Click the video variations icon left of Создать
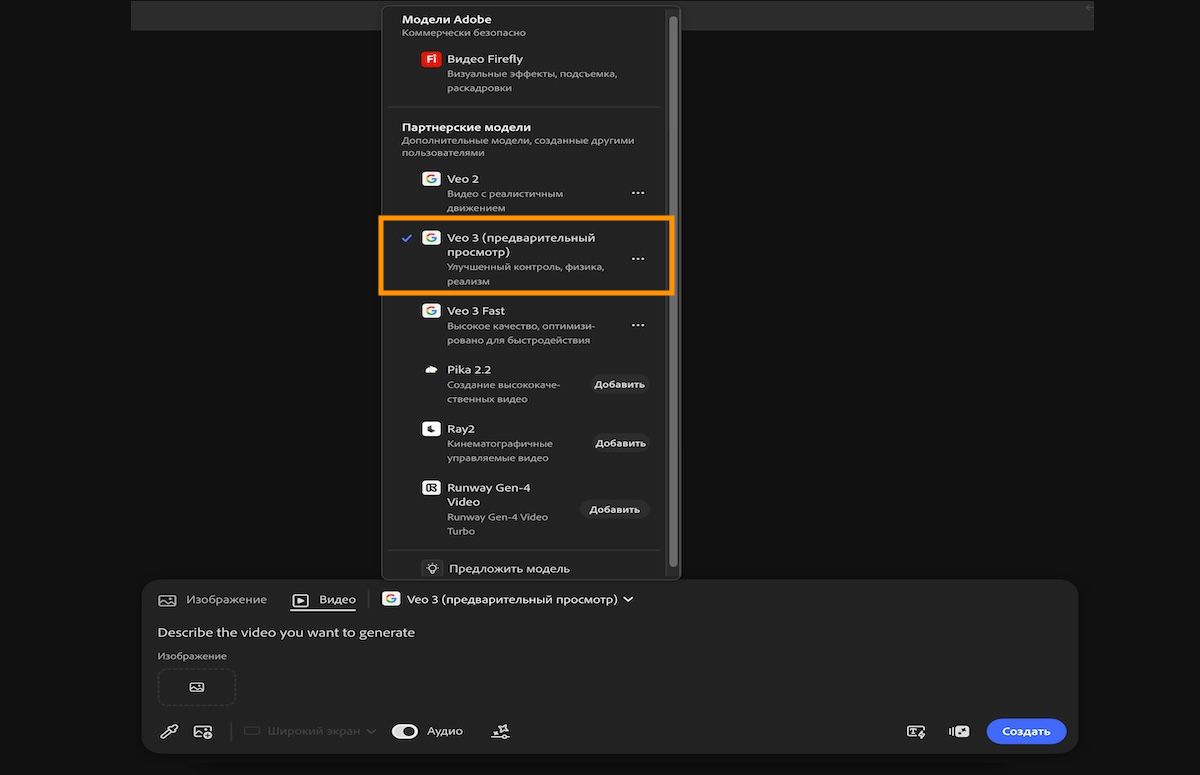The image size is (1200, 775). [x=959, y=732]
